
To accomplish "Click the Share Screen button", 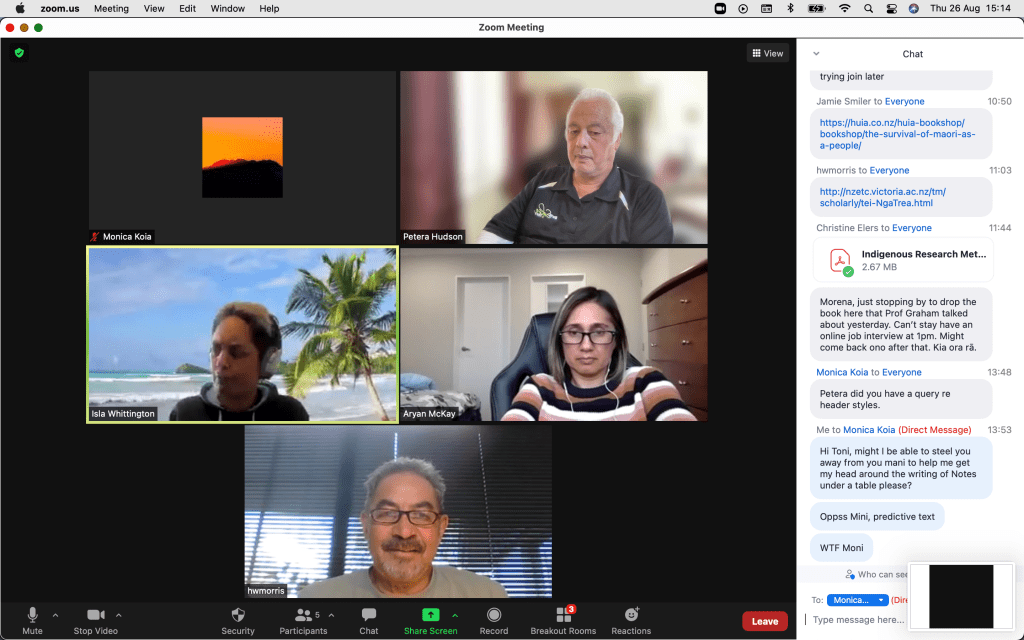I will coord(430,620).
